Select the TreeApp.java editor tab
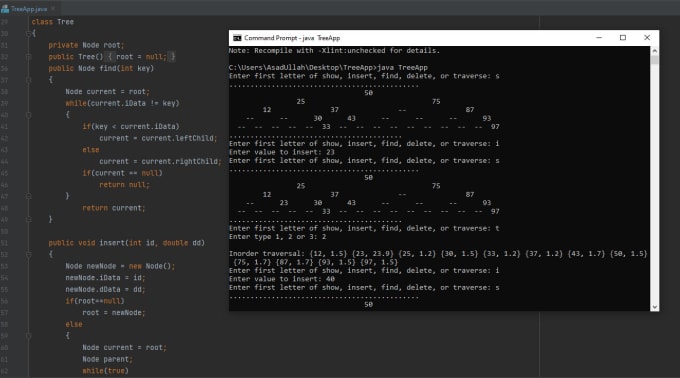The height and width of the screenshot is (378, 680). click(x=29, y=9)
